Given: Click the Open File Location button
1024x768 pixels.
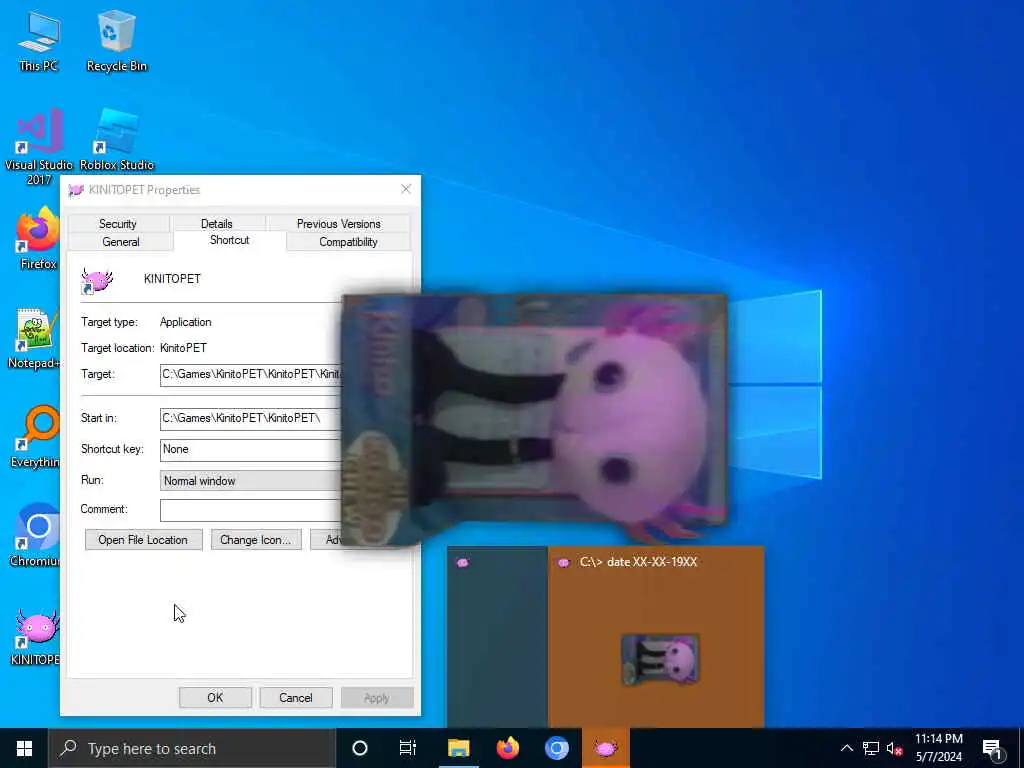Looking at the screenshot, I should tap(143, 539).
